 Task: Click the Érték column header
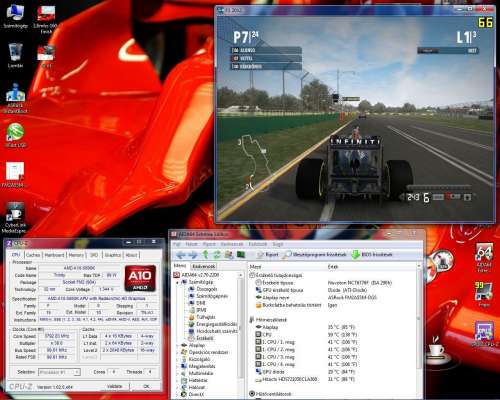coord(371,267)
